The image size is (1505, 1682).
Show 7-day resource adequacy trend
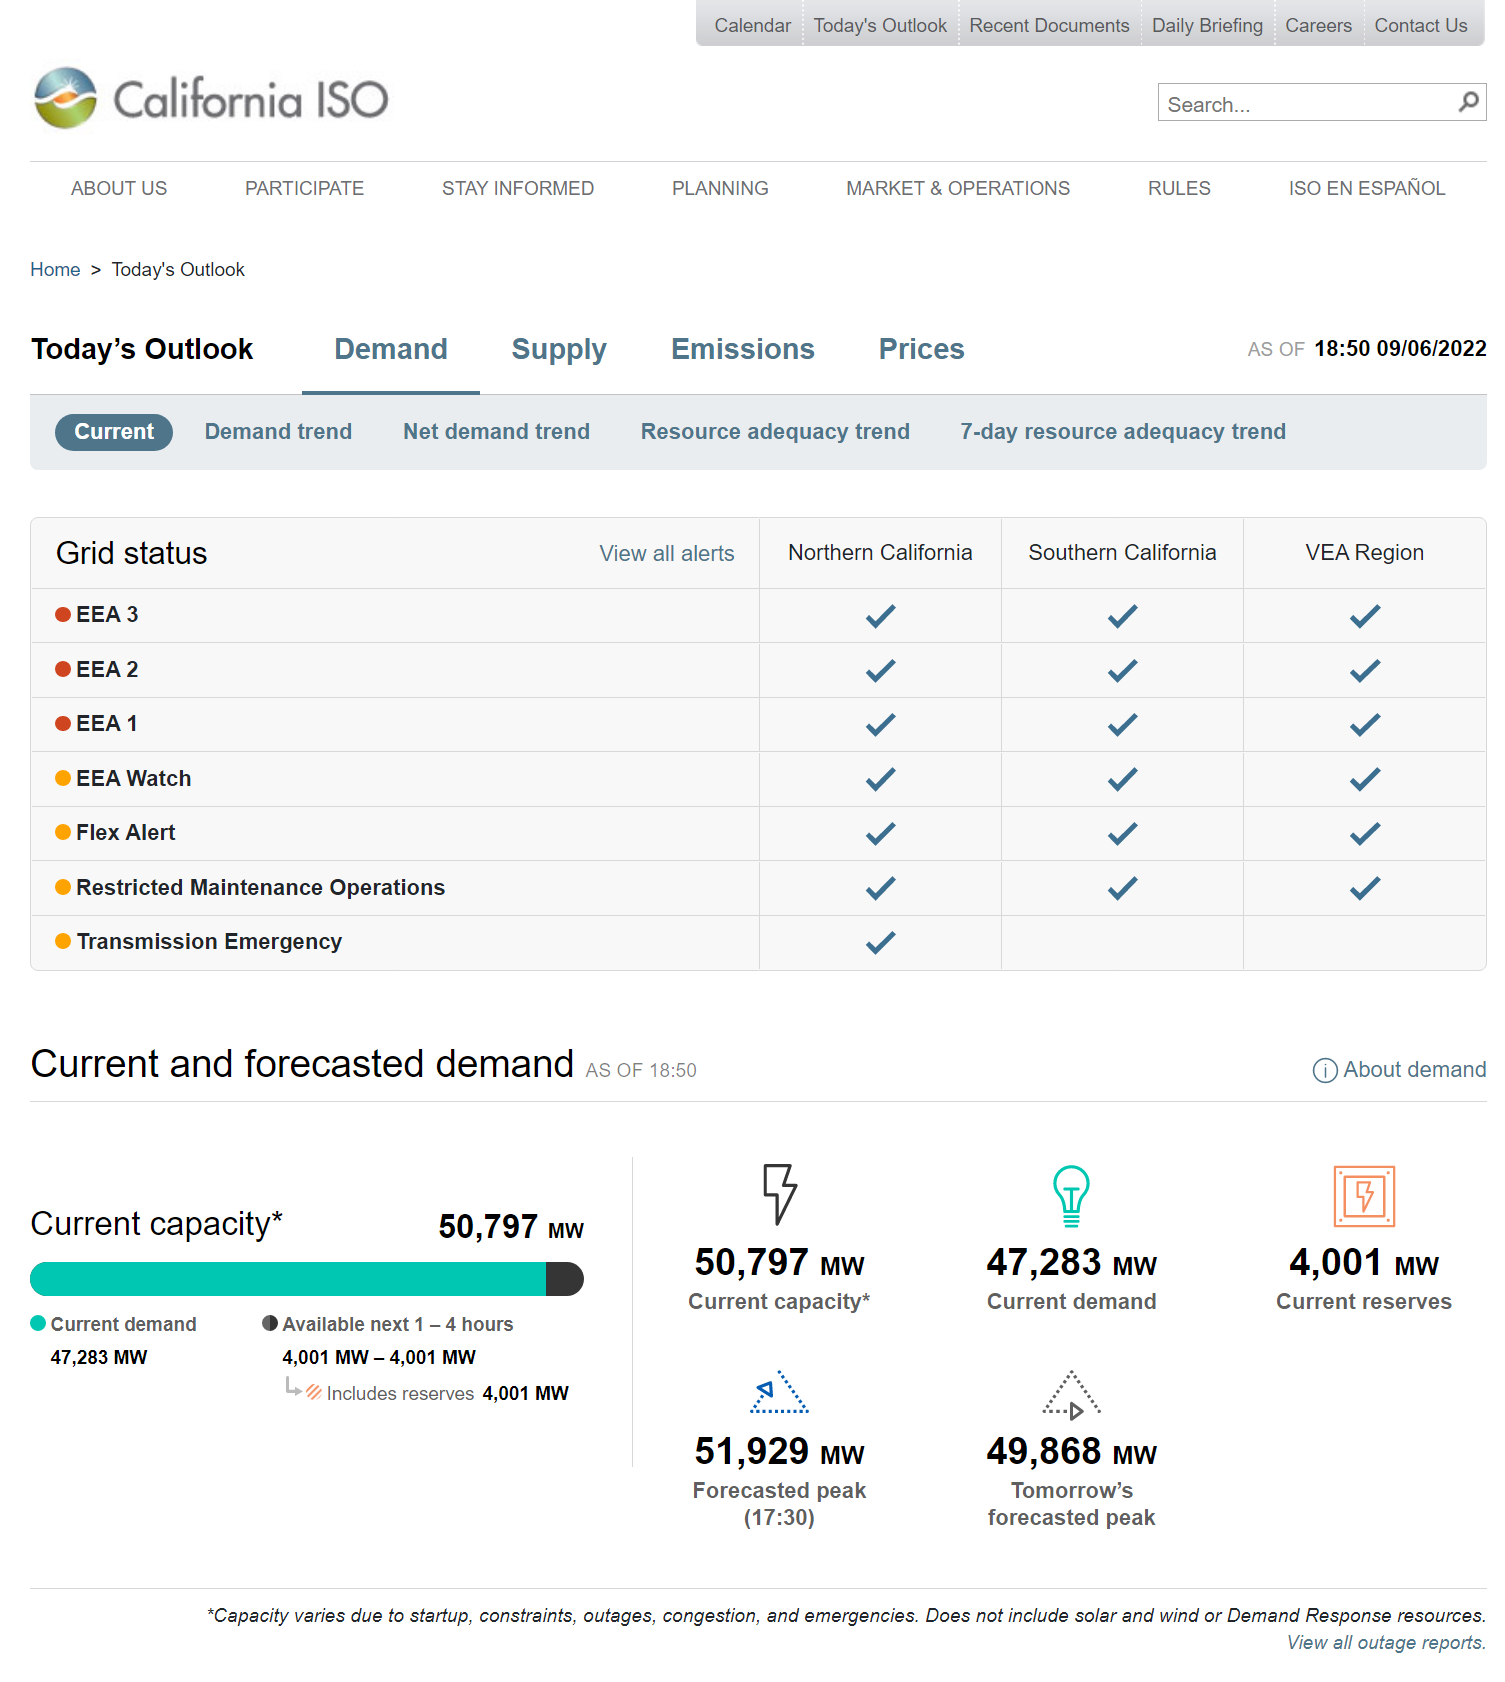pyautogui.click(x=1123, y=431)
